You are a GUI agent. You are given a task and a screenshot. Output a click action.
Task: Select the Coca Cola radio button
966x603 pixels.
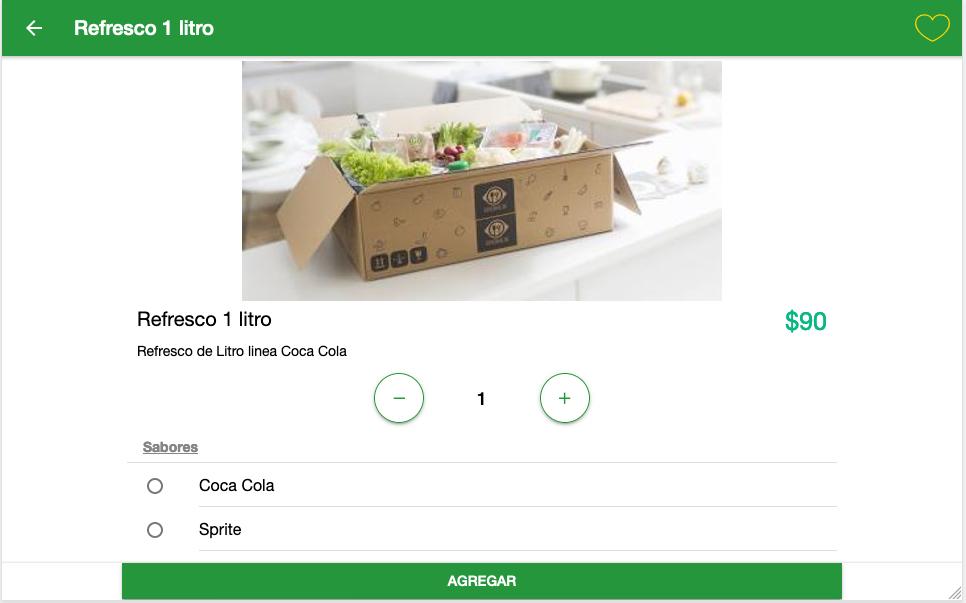155,486
